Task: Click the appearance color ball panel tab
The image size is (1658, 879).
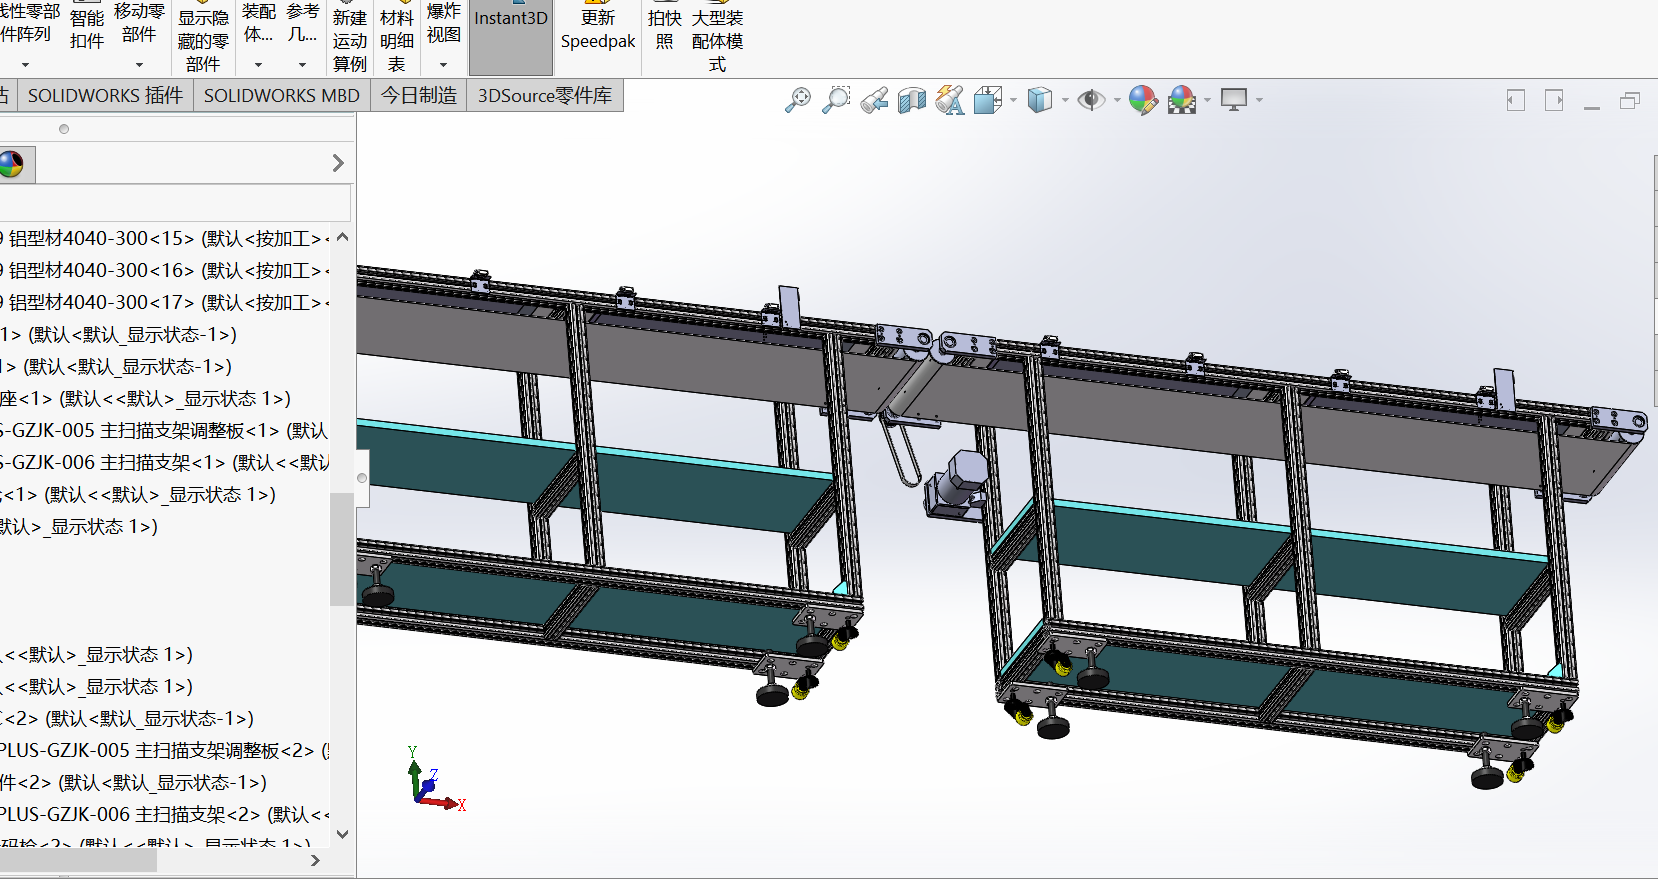Action: [13, 164]
